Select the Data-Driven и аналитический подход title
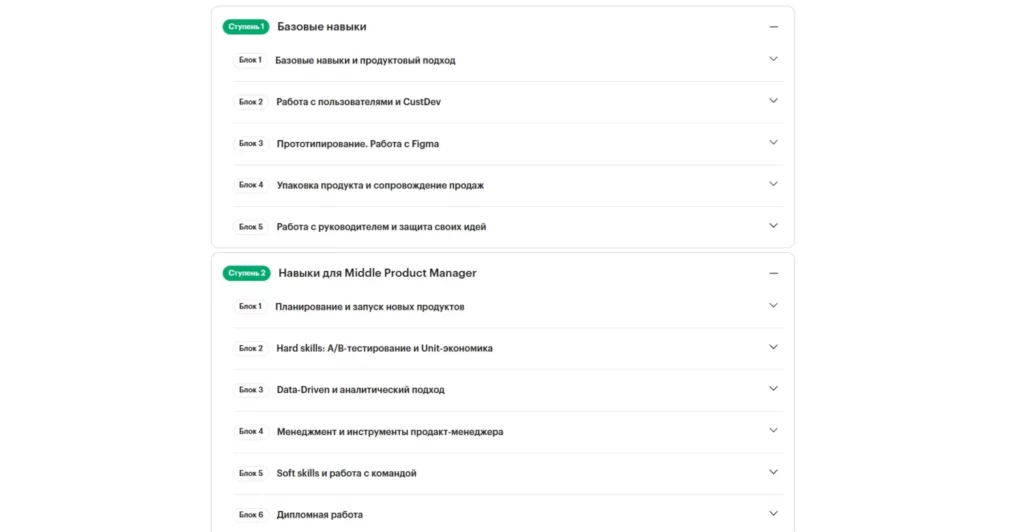 (360, 390)
